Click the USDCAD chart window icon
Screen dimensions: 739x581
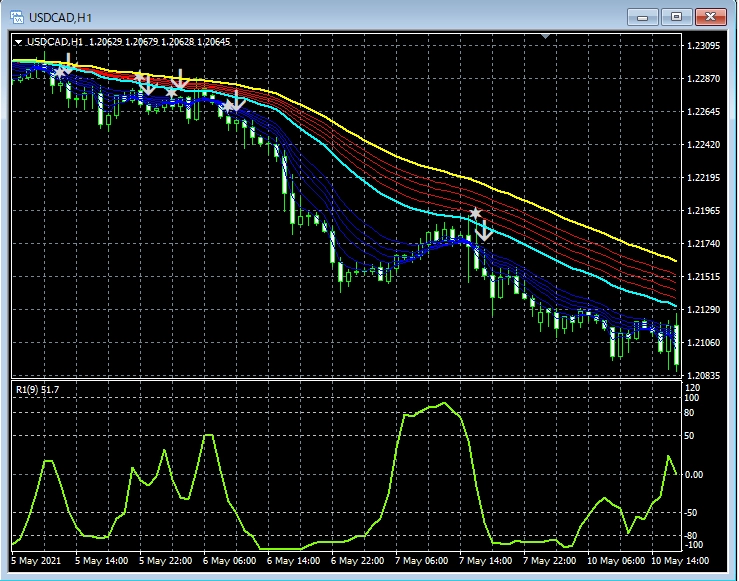[15, 16]
